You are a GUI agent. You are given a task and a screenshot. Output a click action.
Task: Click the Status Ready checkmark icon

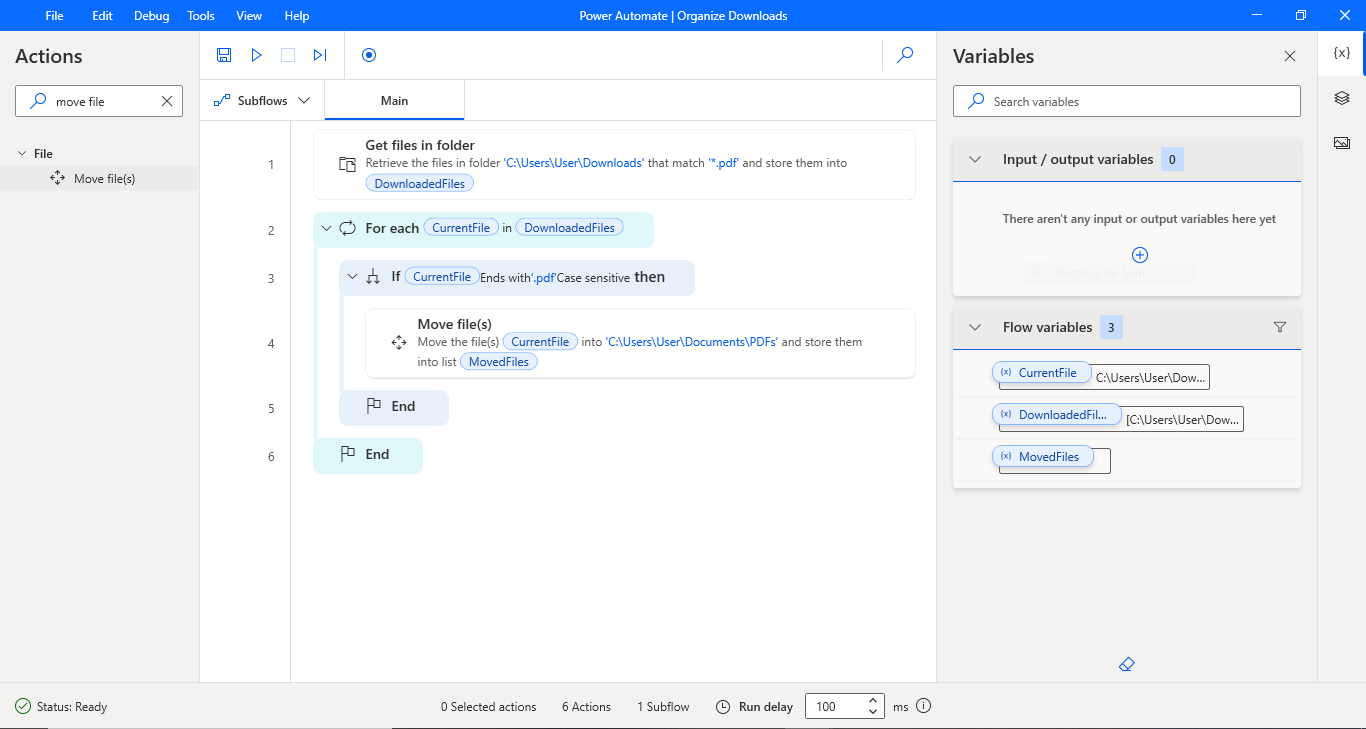coord(23,706)
